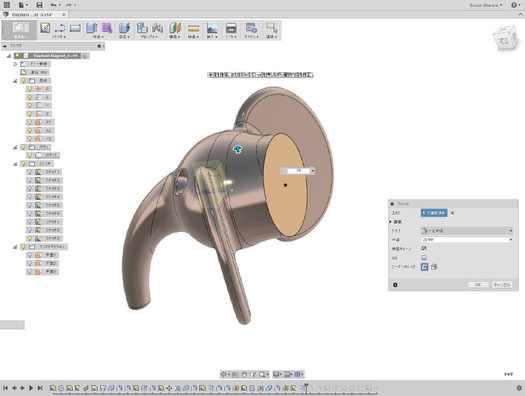Click the Extrude tool icon
This screenshot has height=396, width=525.
(91, 27)
